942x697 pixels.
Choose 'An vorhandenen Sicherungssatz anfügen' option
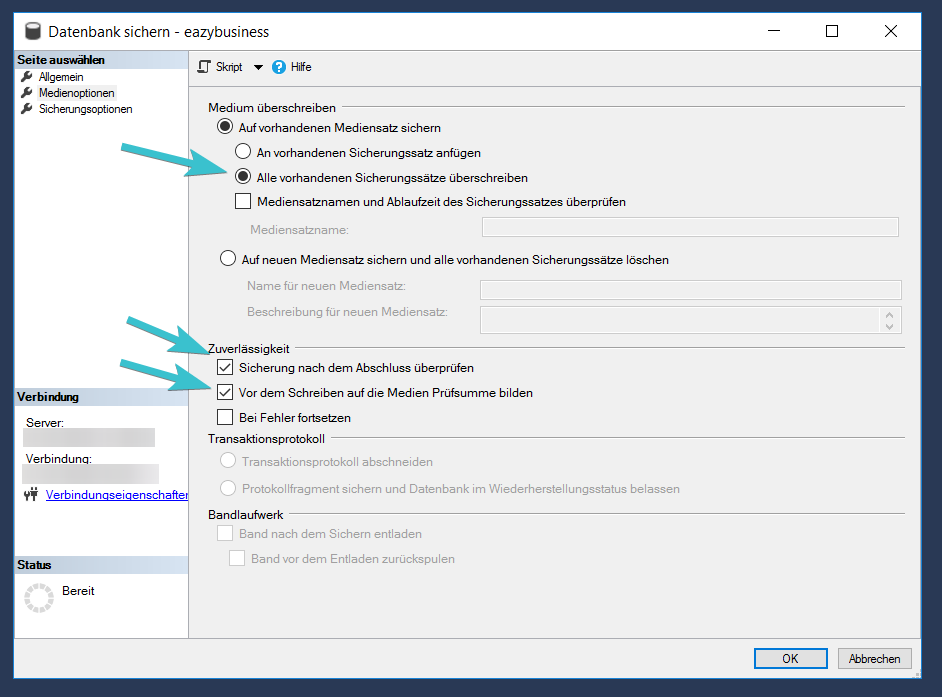[242, 153]
